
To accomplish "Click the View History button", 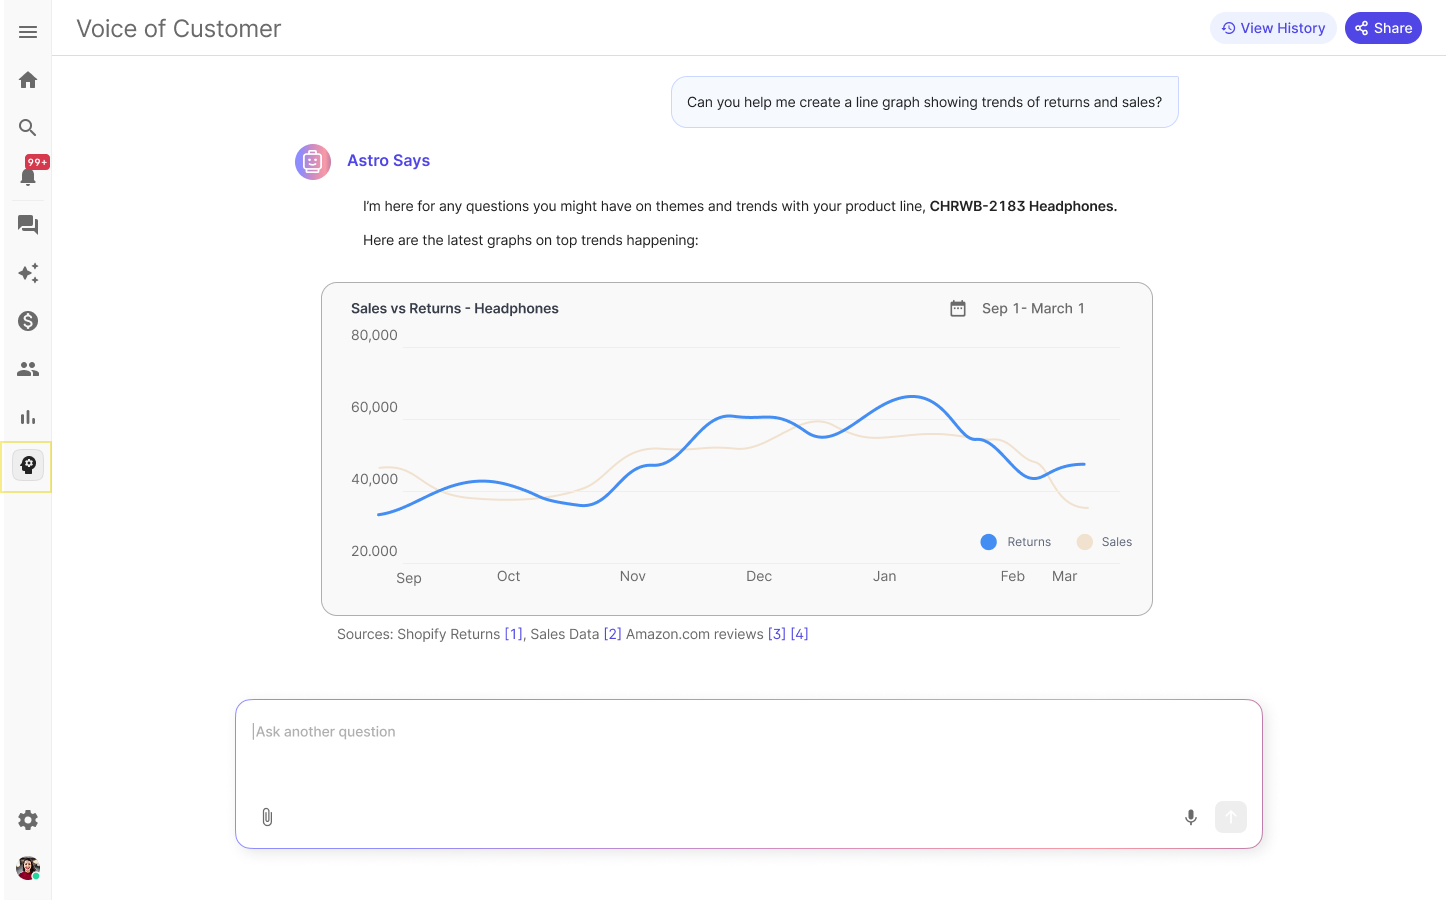I will [x=1273, y=28].
